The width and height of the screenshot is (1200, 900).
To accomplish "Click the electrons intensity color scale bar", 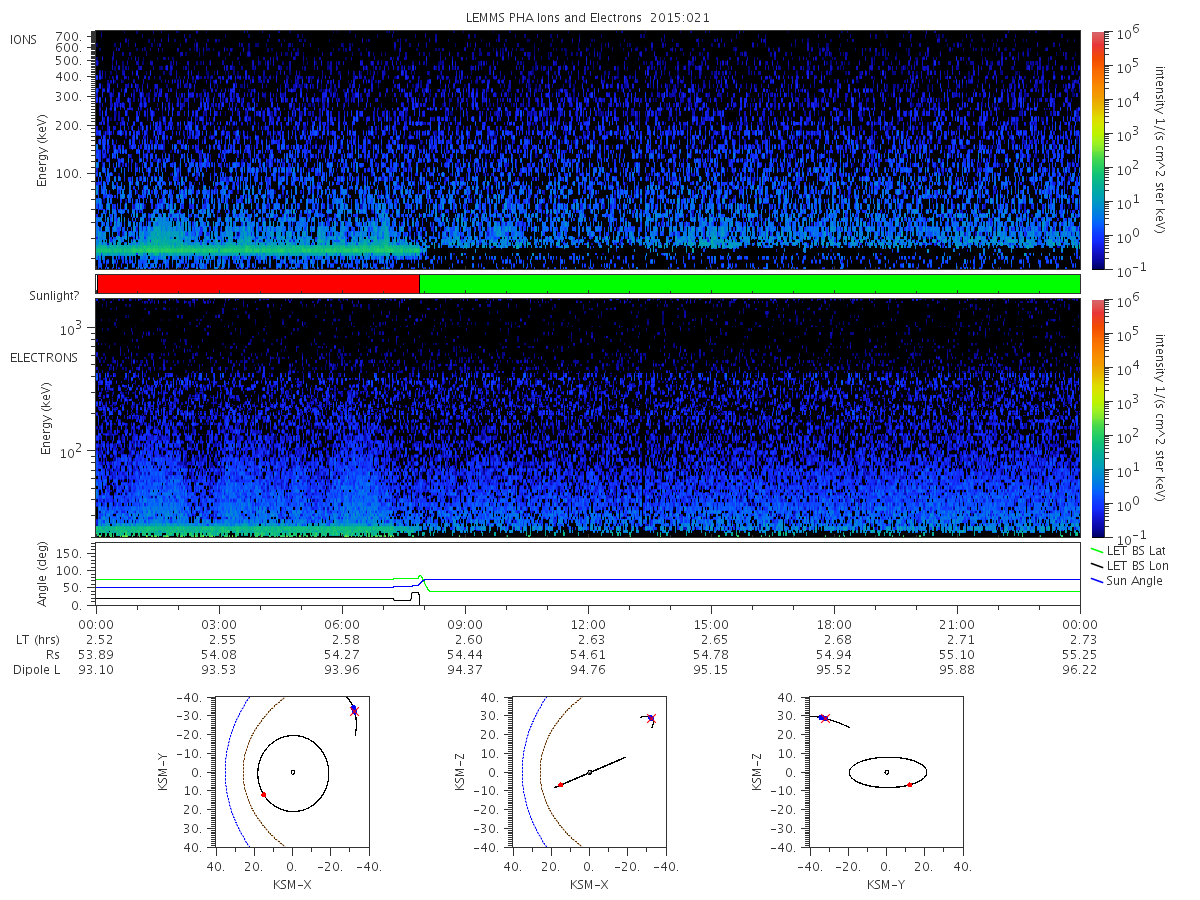I will (1097, 417).
